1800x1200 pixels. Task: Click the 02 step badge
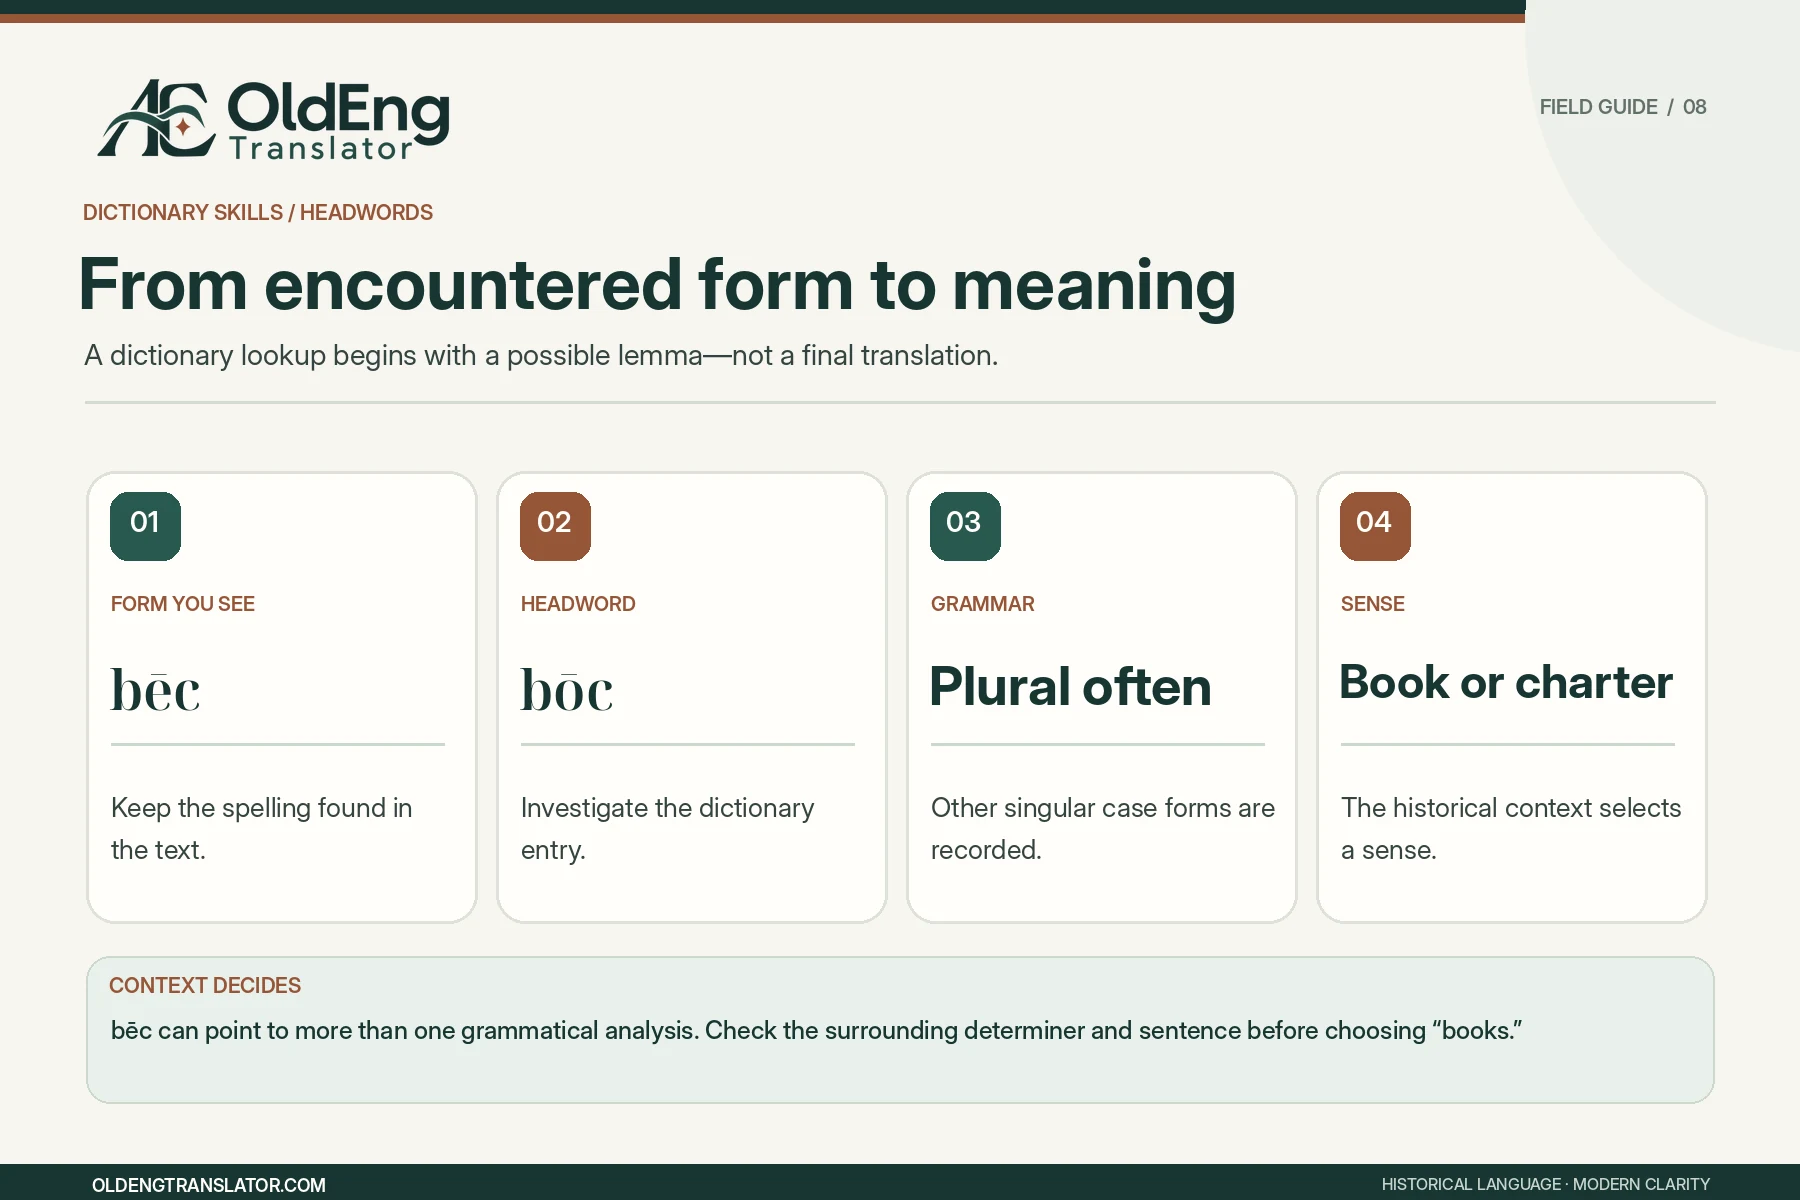pos(555,526)
